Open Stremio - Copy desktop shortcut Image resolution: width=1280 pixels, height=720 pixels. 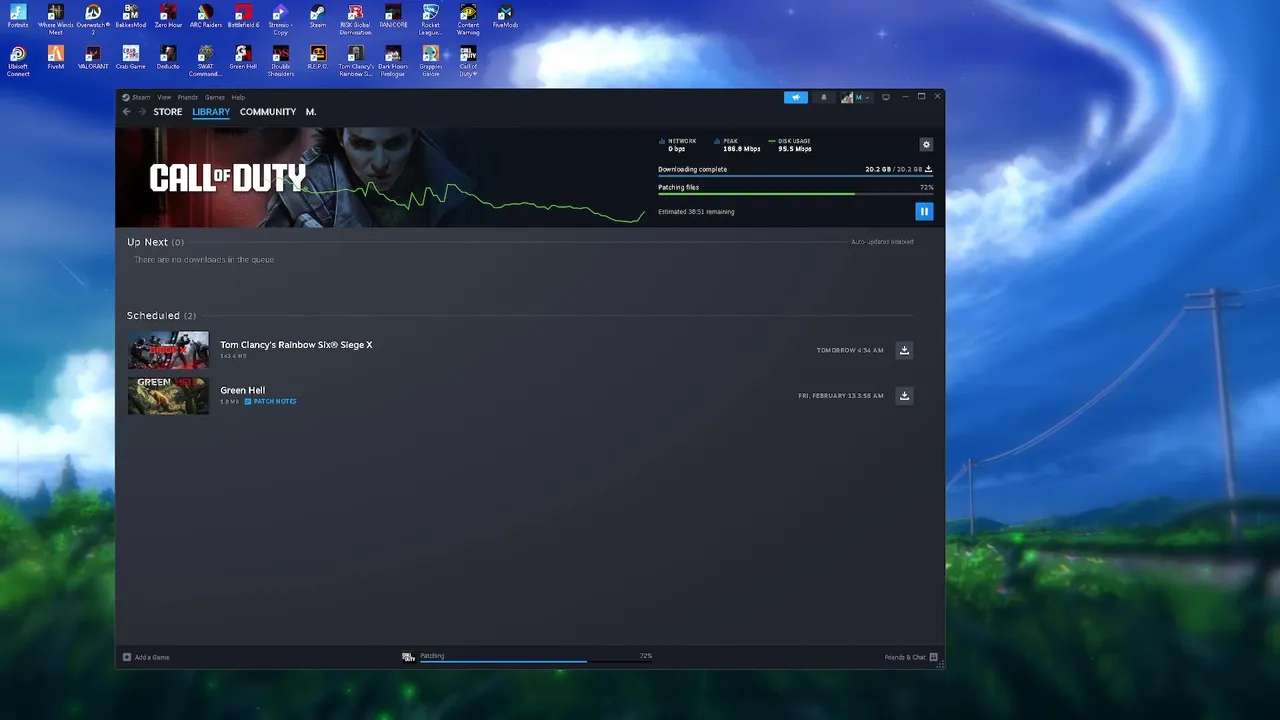click(280, 19)
